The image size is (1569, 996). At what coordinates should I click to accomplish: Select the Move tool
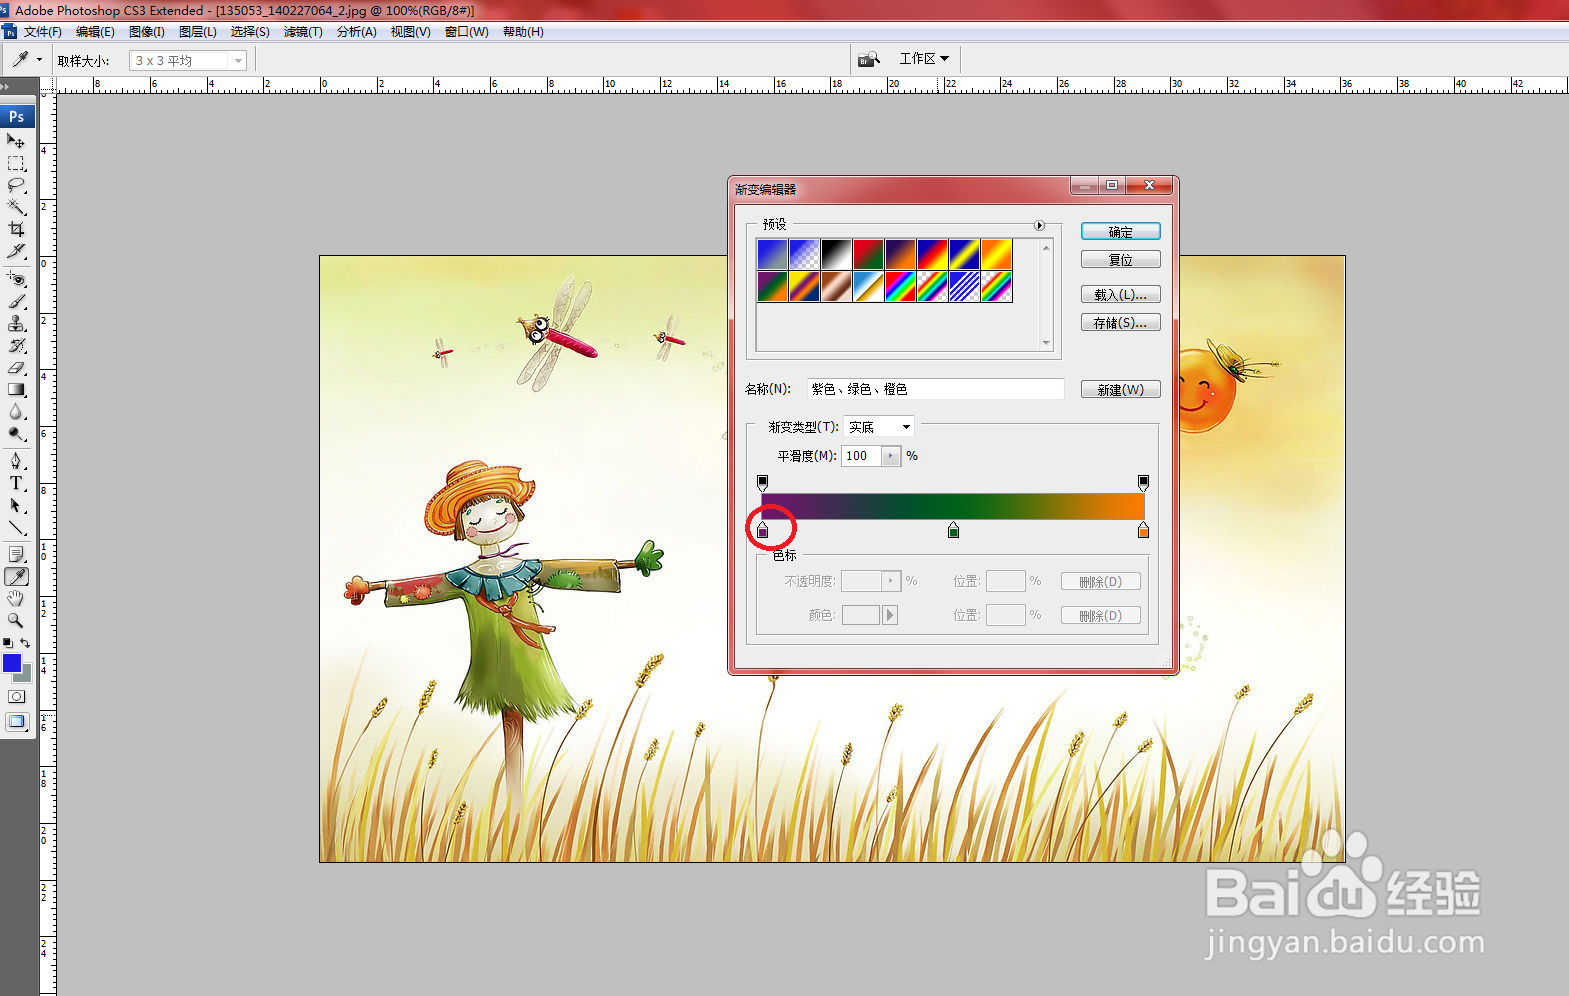pyautogui.click(x=16, y=141)
